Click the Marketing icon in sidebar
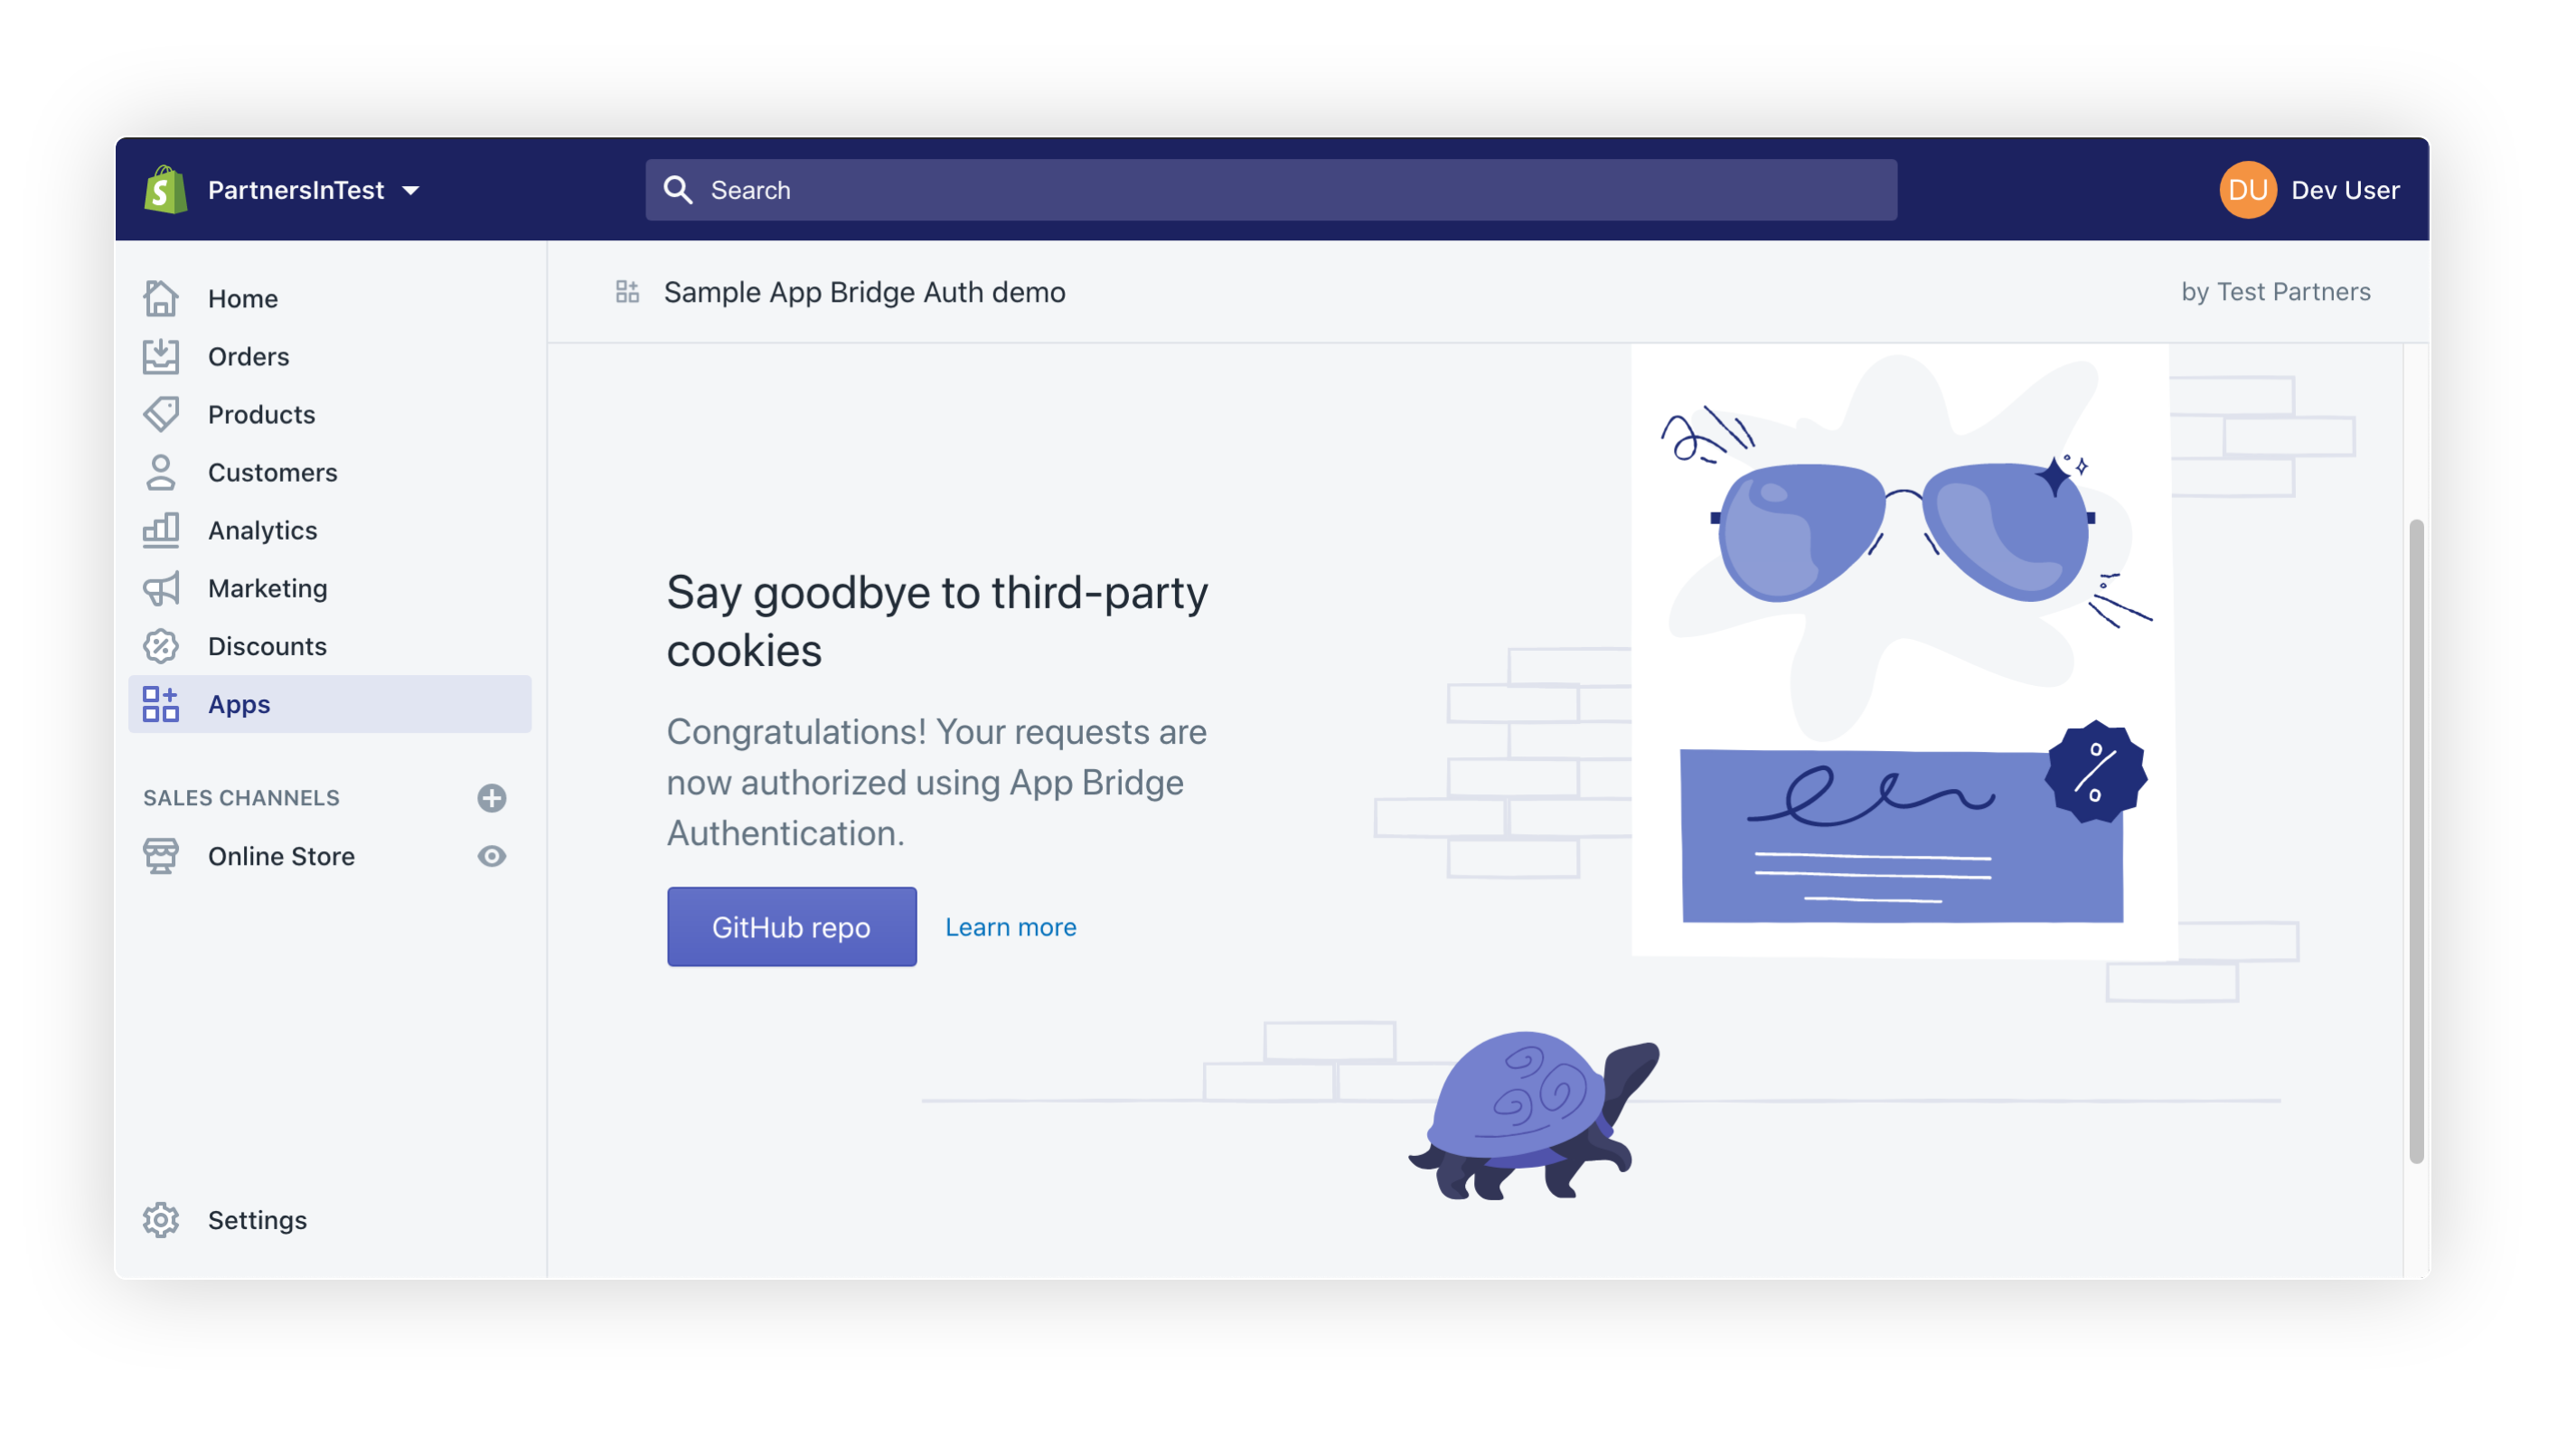Image resolution: width=2576 pixels, height=1437 pixels. (x=161, y=587)
